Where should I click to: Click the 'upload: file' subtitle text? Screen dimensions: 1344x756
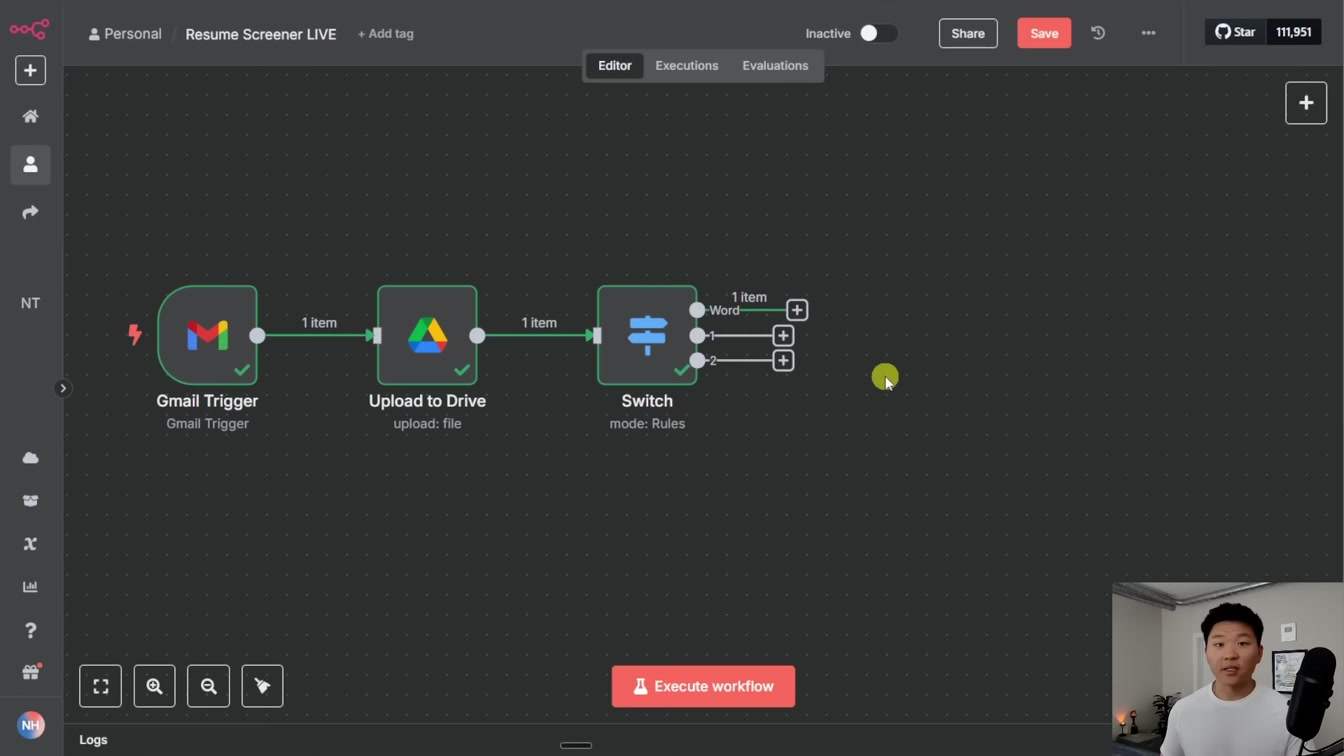pyautogui.click(x=427, y=424)
